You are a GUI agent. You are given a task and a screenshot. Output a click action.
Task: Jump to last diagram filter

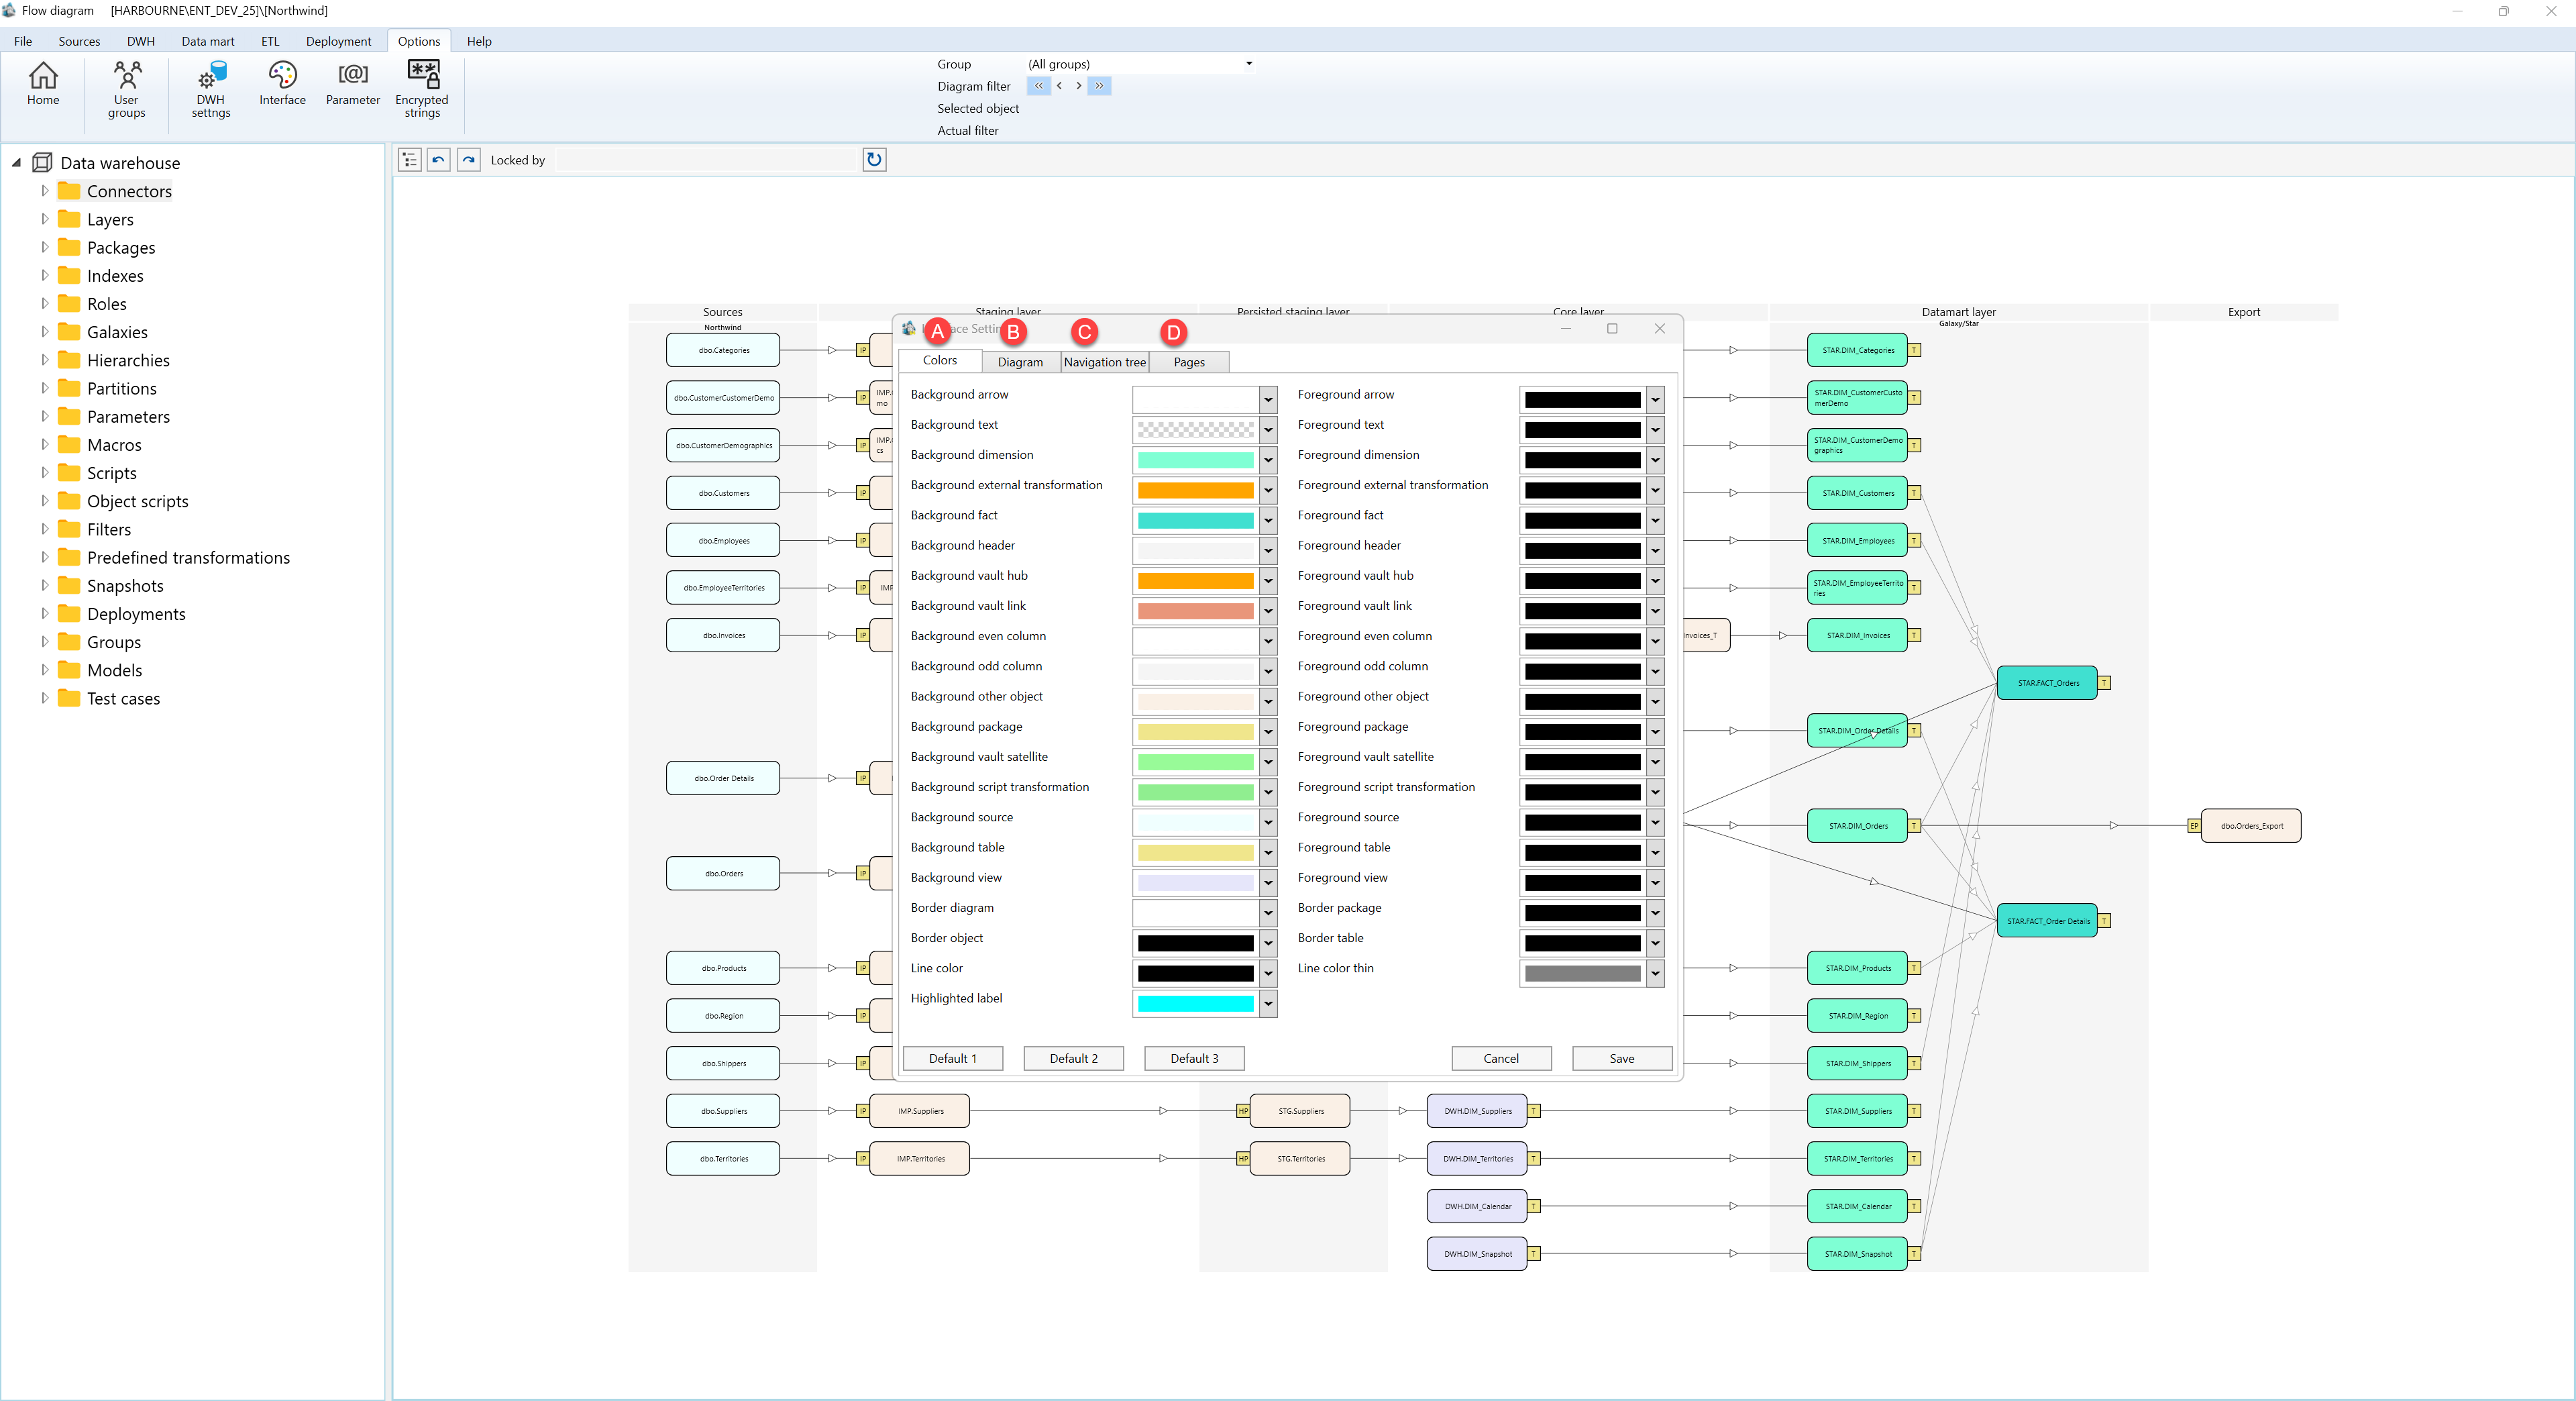[x=1099, y=86]
